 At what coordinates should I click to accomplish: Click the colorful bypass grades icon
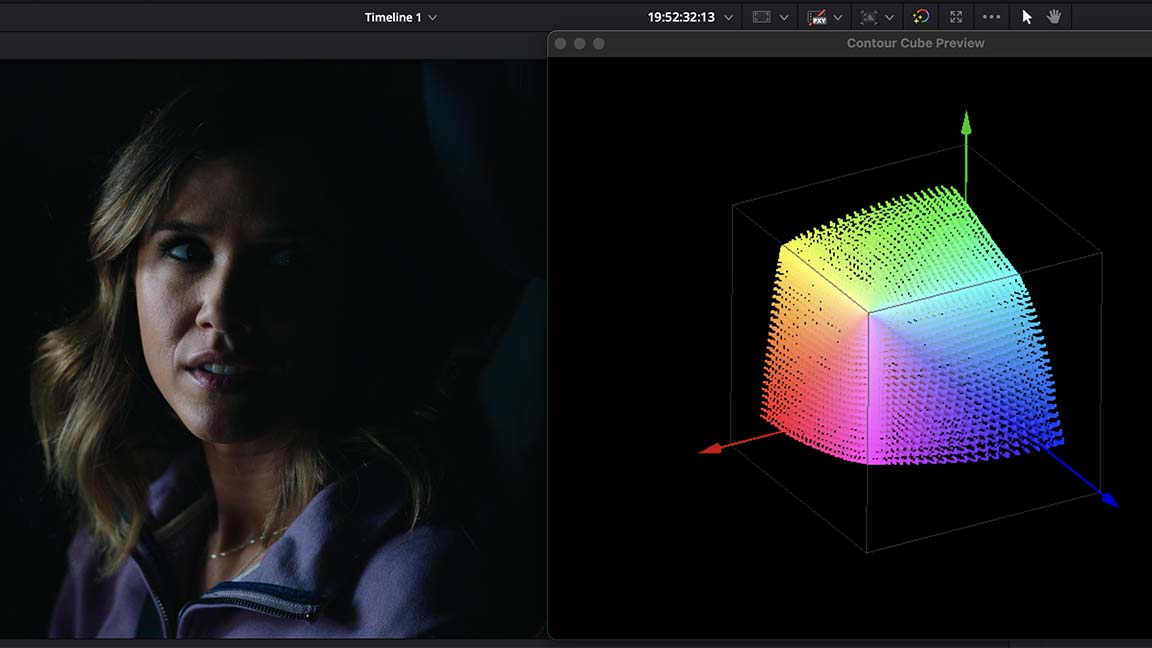(x=921, y=17)
